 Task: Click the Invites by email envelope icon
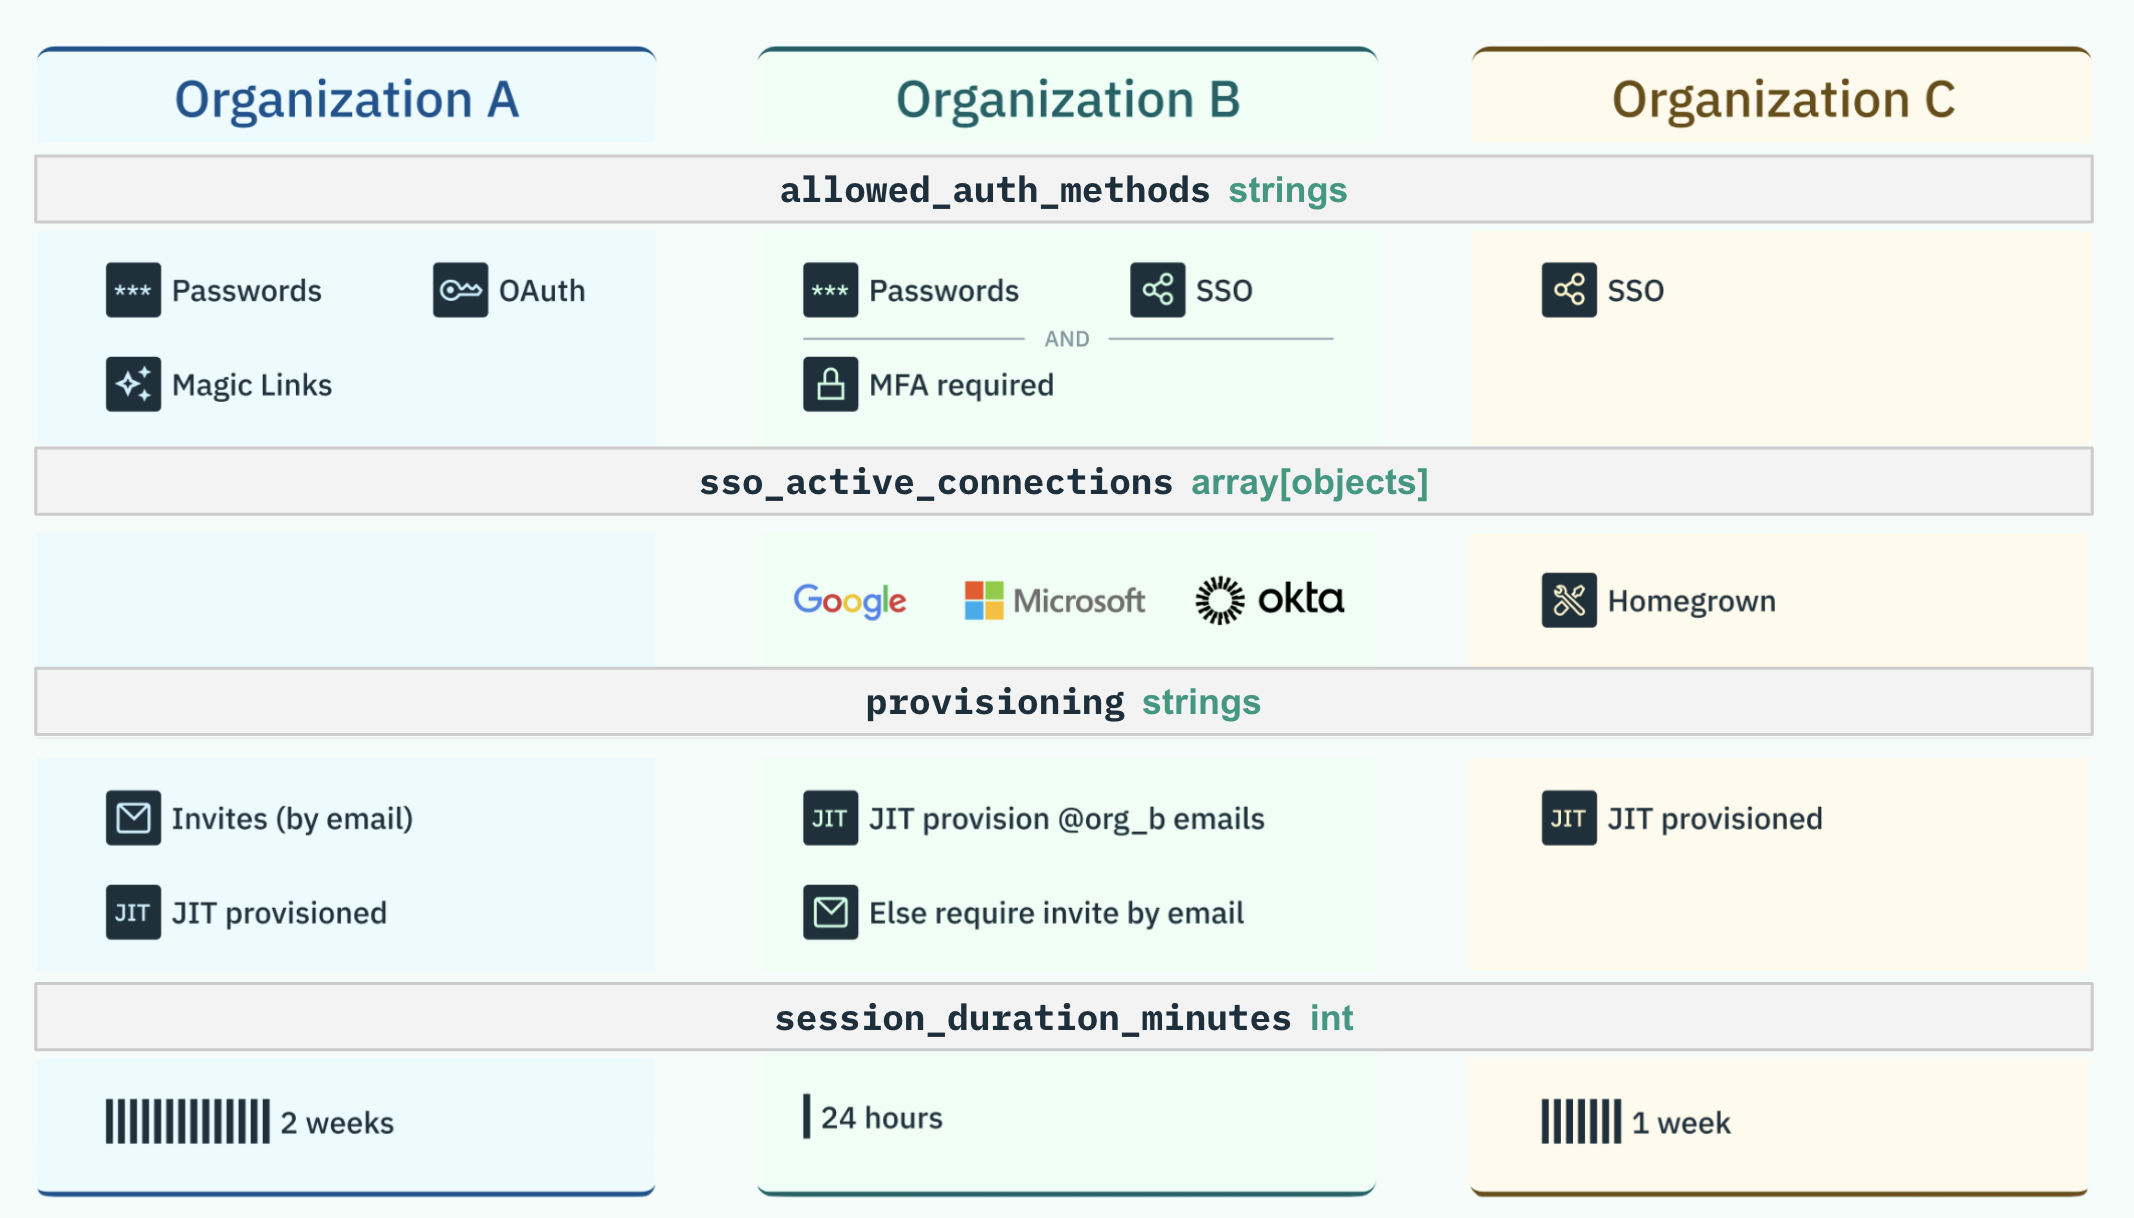(x=133, y=818)
